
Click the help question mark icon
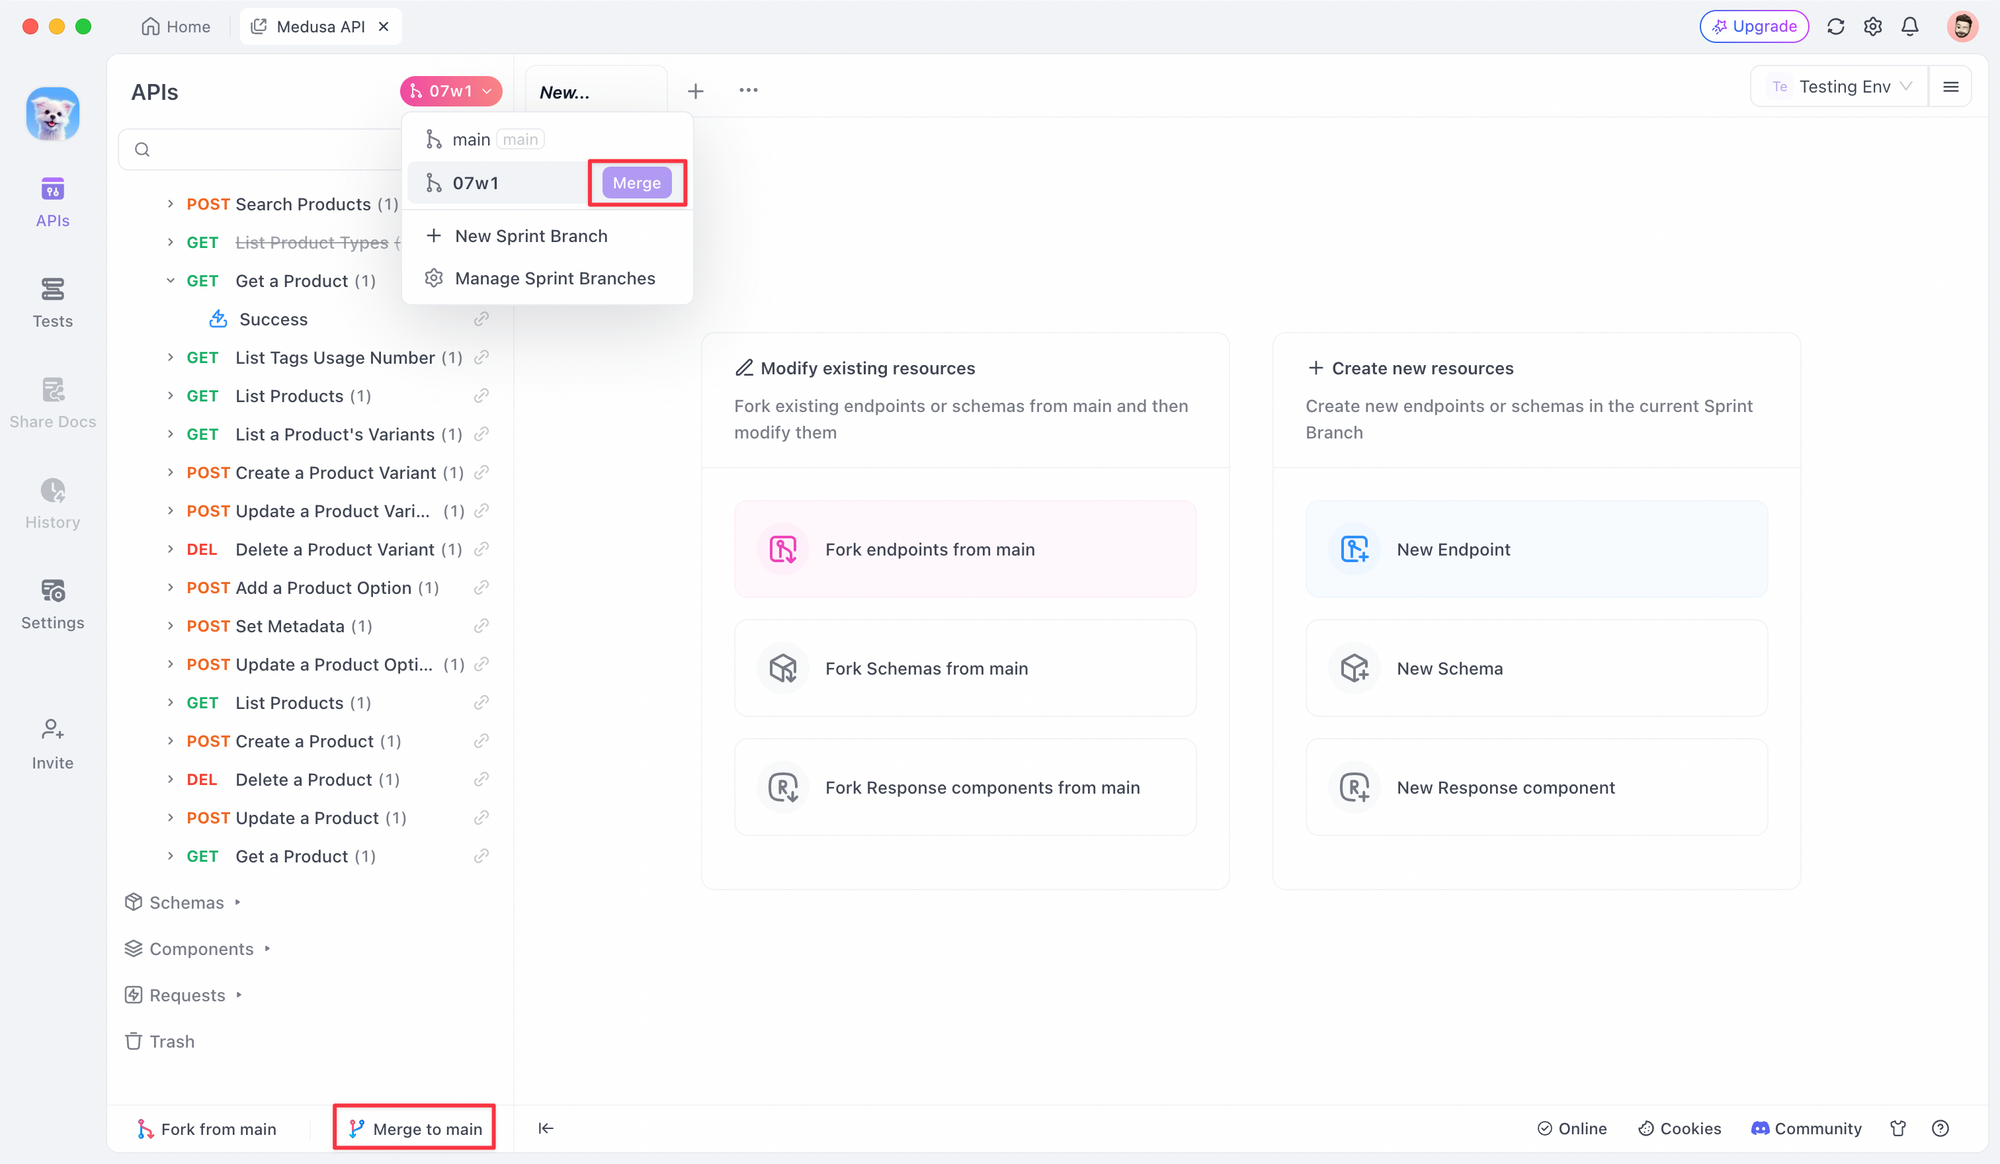1940,1128
